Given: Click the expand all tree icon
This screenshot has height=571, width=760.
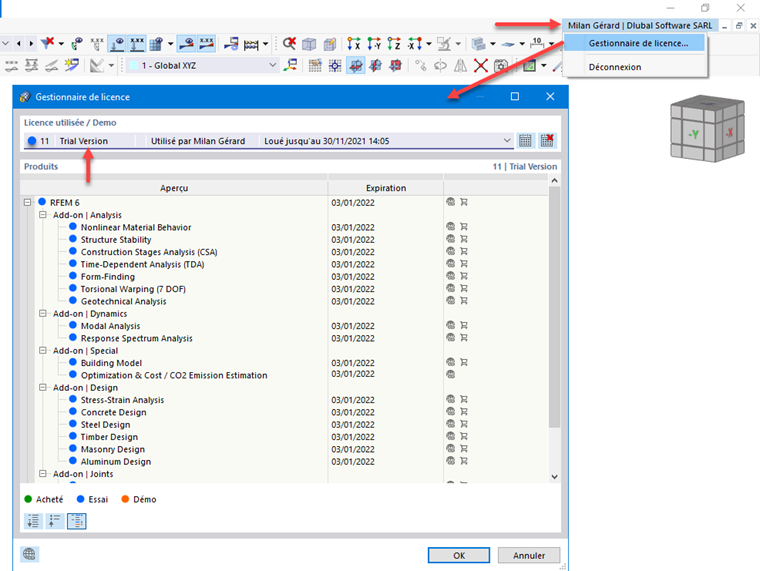Looking at the screenshot, I should point(33,521).
